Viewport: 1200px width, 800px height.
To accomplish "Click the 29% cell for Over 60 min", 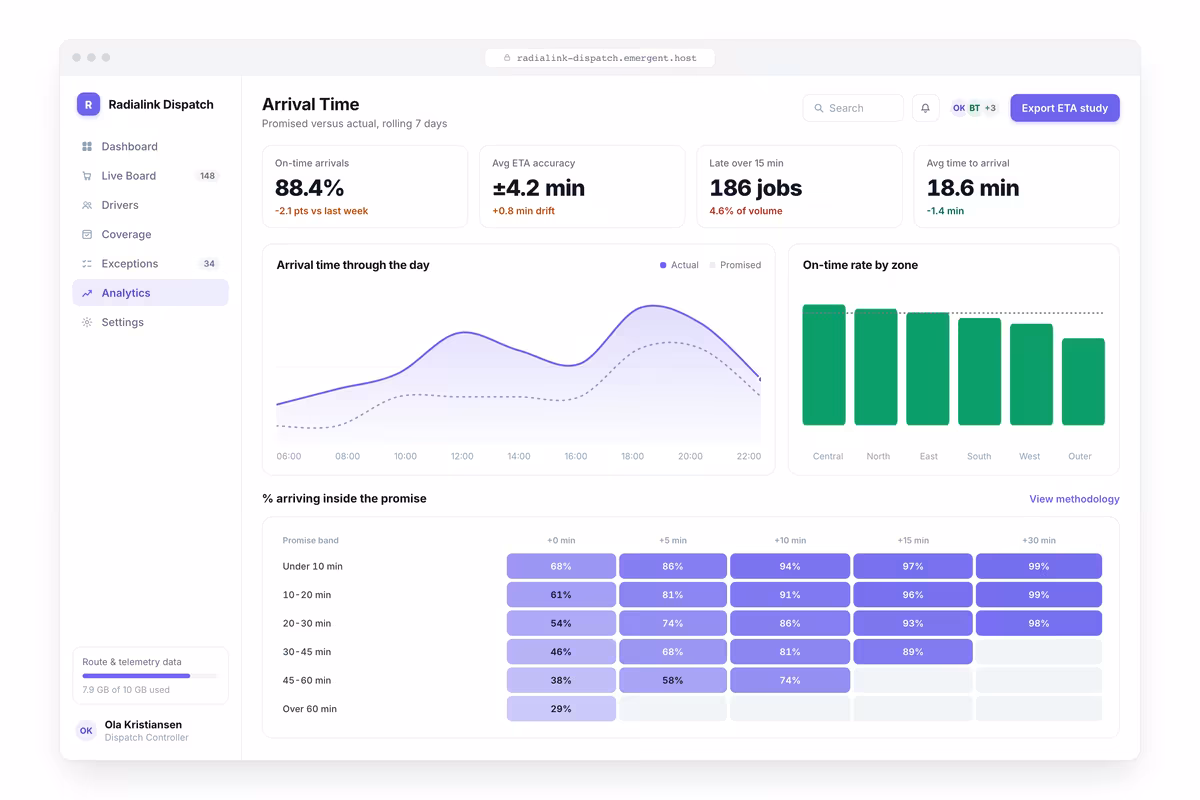I will 561,709.
